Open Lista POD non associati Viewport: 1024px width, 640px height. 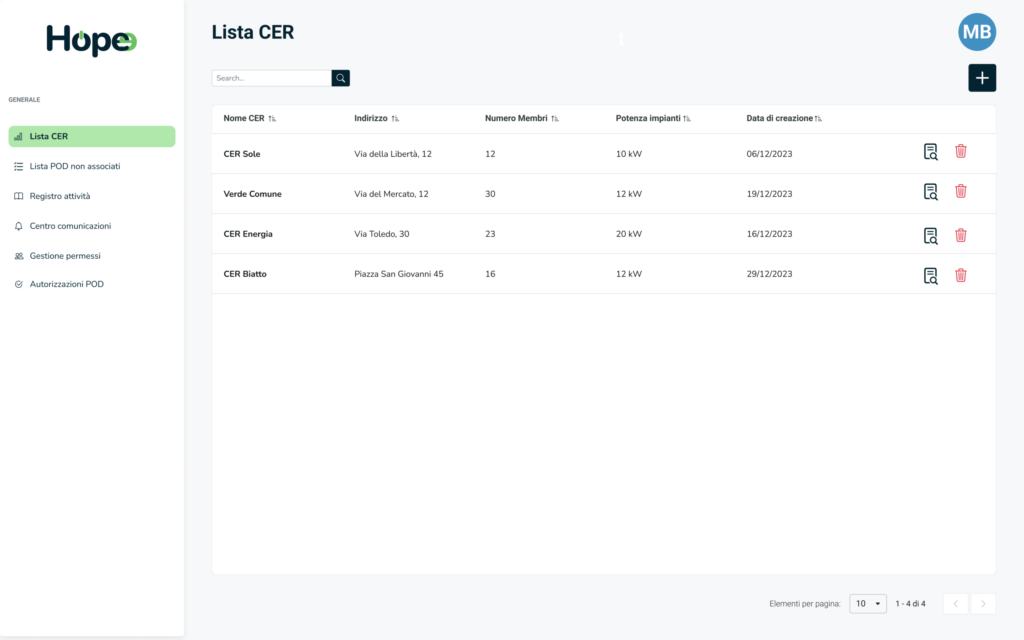[75, 166]
